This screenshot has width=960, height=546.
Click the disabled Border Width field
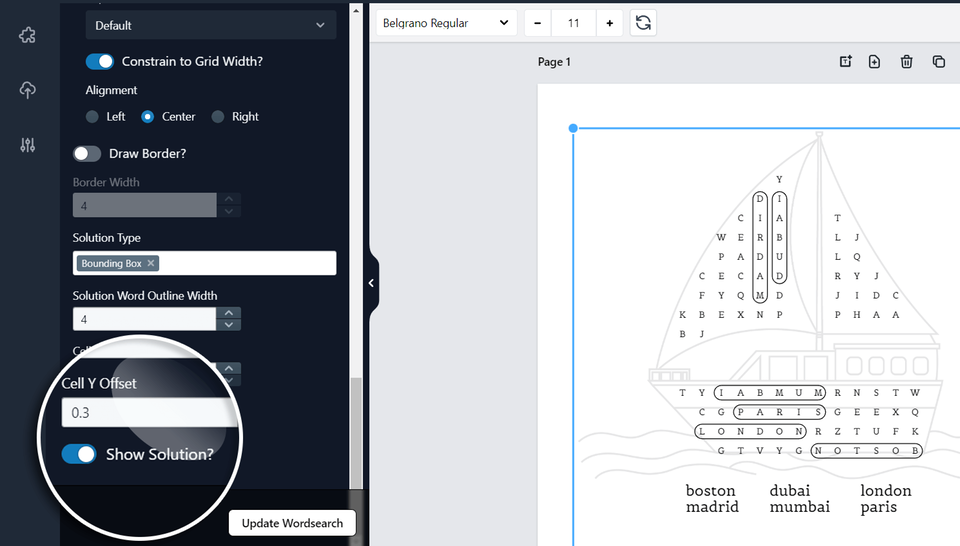144,206
